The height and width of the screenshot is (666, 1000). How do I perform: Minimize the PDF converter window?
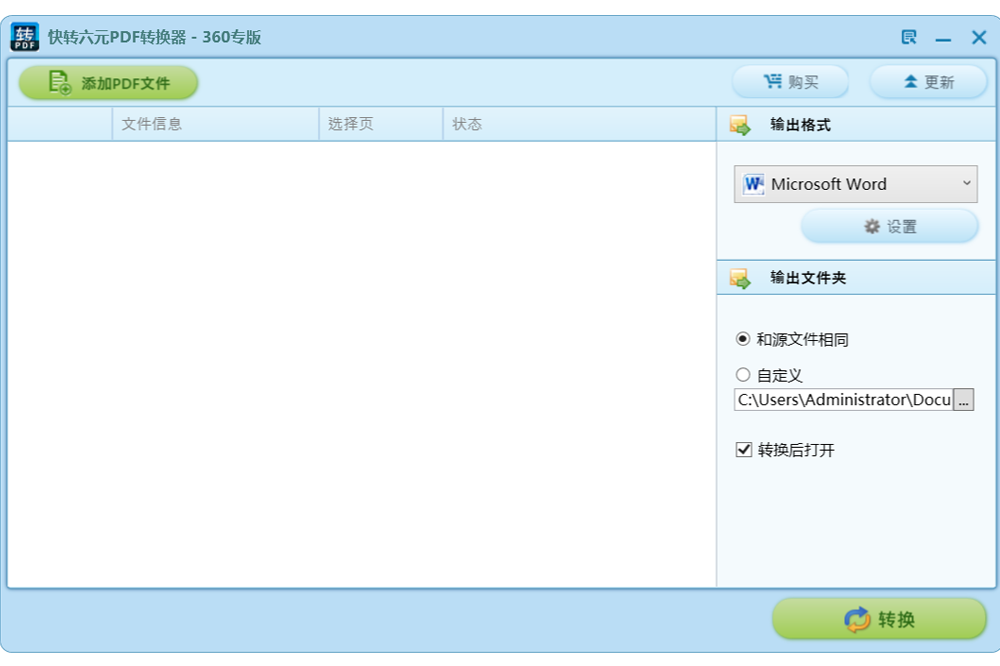(943, 38)
